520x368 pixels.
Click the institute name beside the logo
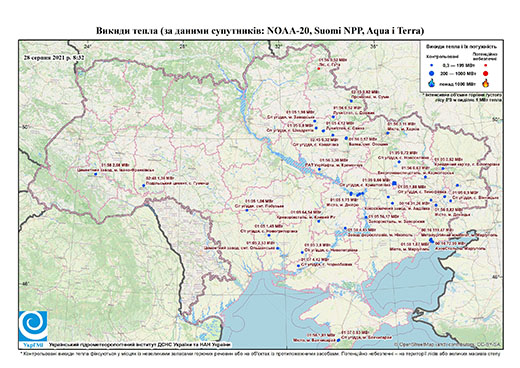(x=139, y=344)
